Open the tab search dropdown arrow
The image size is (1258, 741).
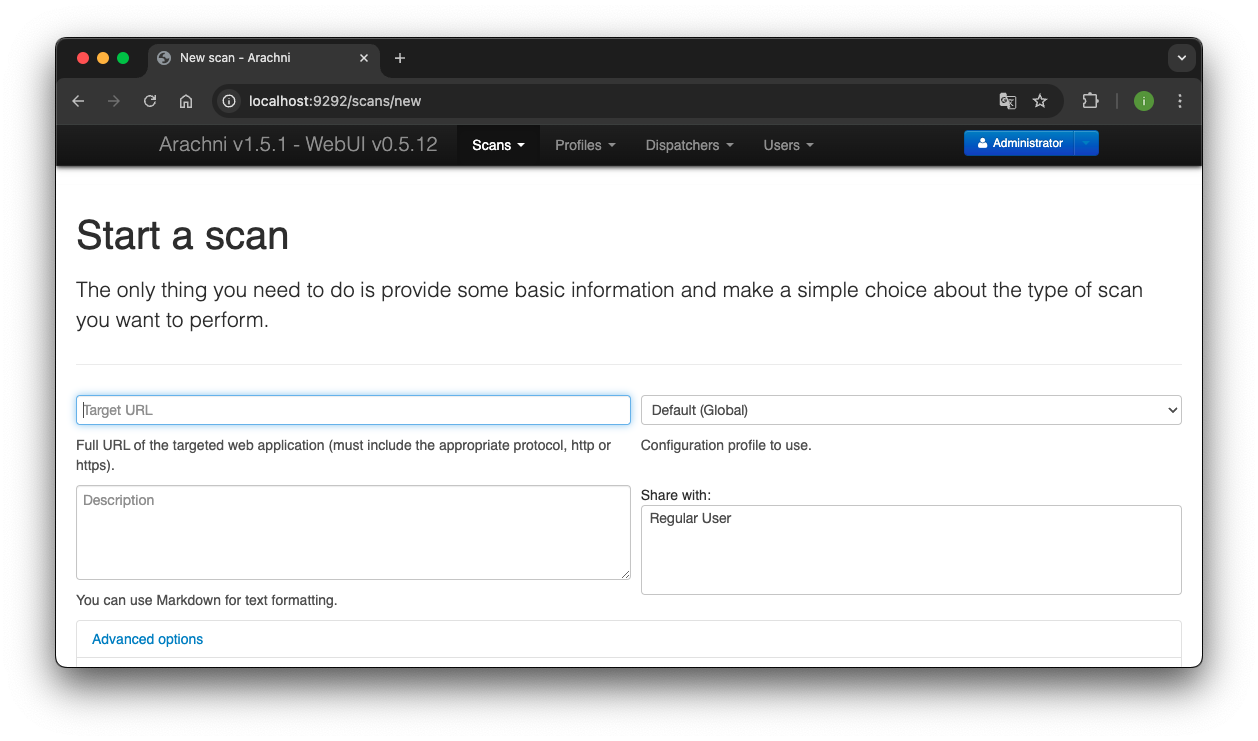coord(1182,58)
